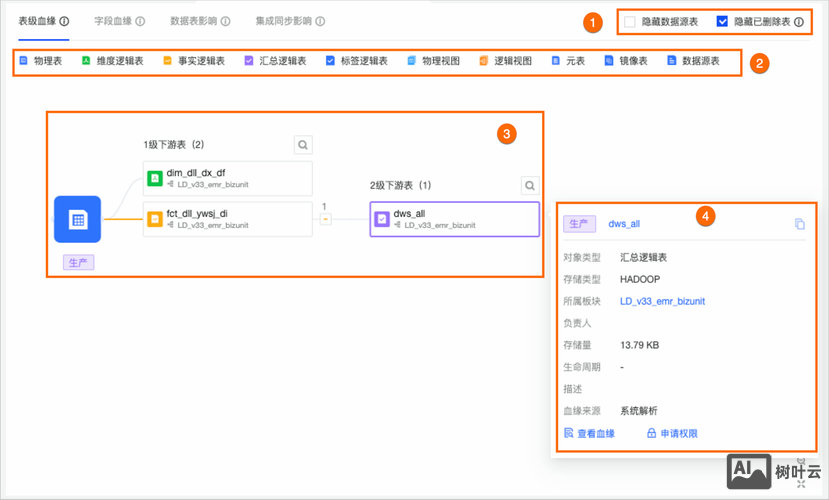Click the HADOOP storage type value
This screenshot has height=500, width=829.
pos(640,279)
